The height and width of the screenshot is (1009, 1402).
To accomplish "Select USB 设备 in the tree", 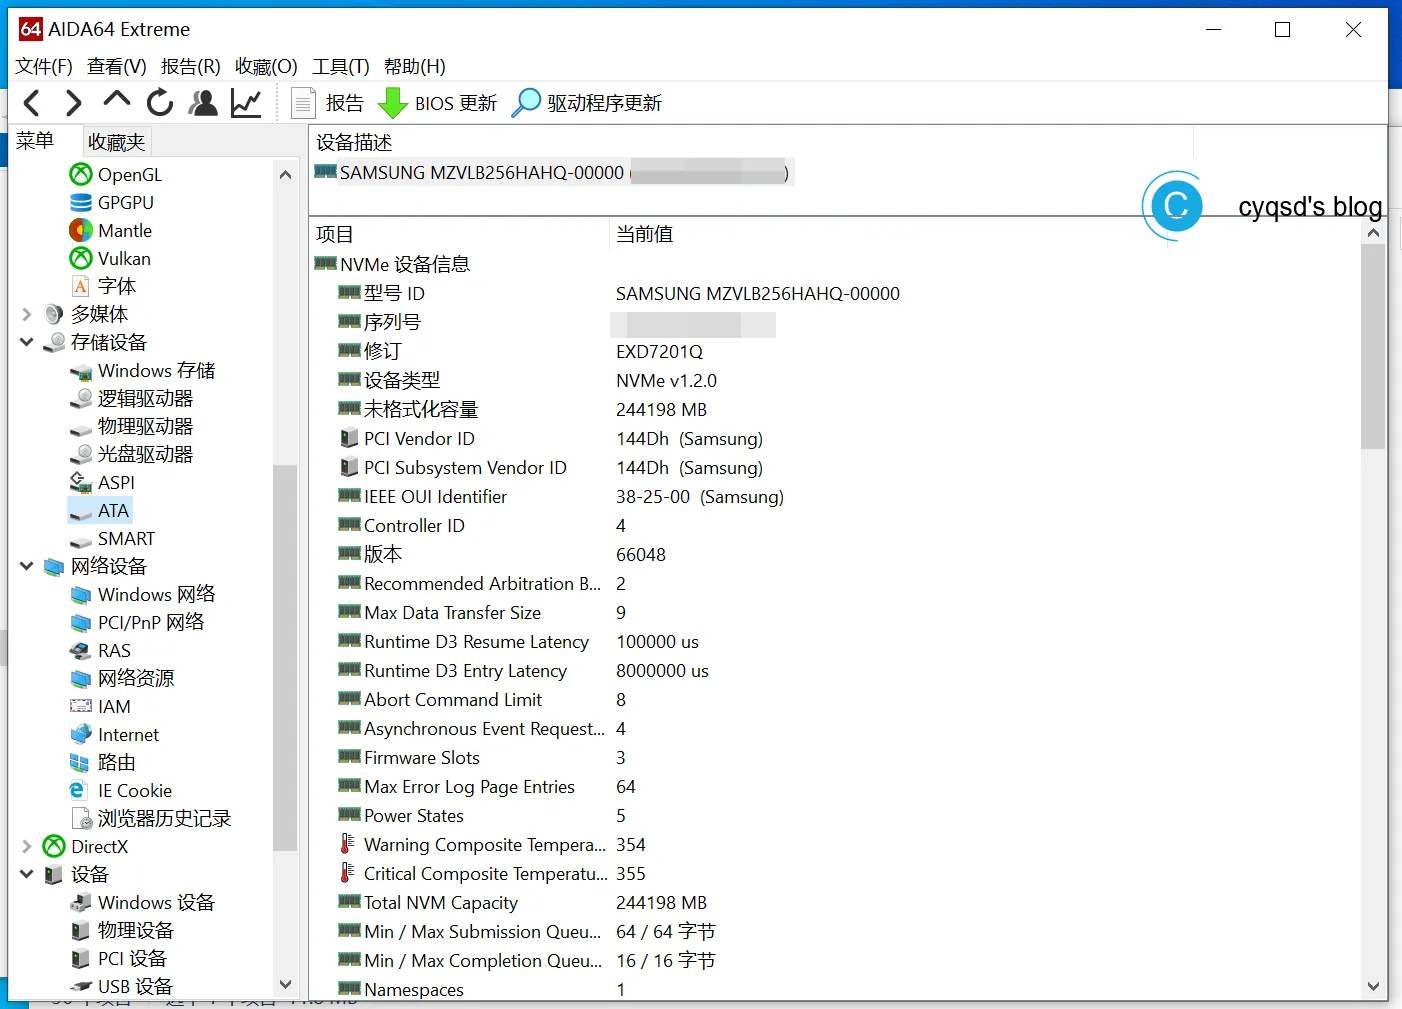I will pyautogui.click(x=121, y=986).
